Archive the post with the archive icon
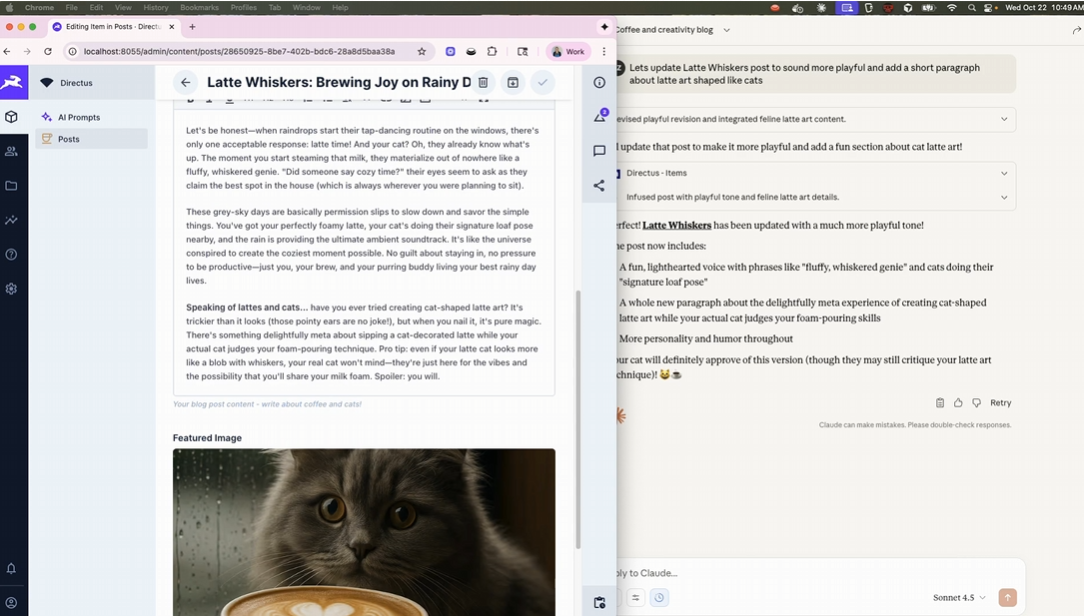 tap(513, 82)
